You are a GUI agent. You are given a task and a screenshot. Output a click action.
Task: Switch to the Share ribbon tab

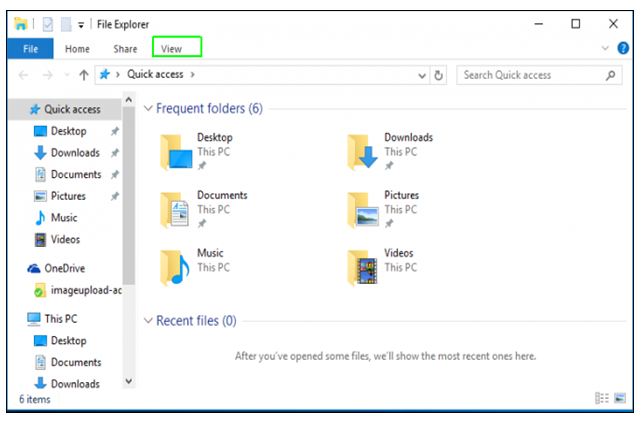[x=125, y=49]
